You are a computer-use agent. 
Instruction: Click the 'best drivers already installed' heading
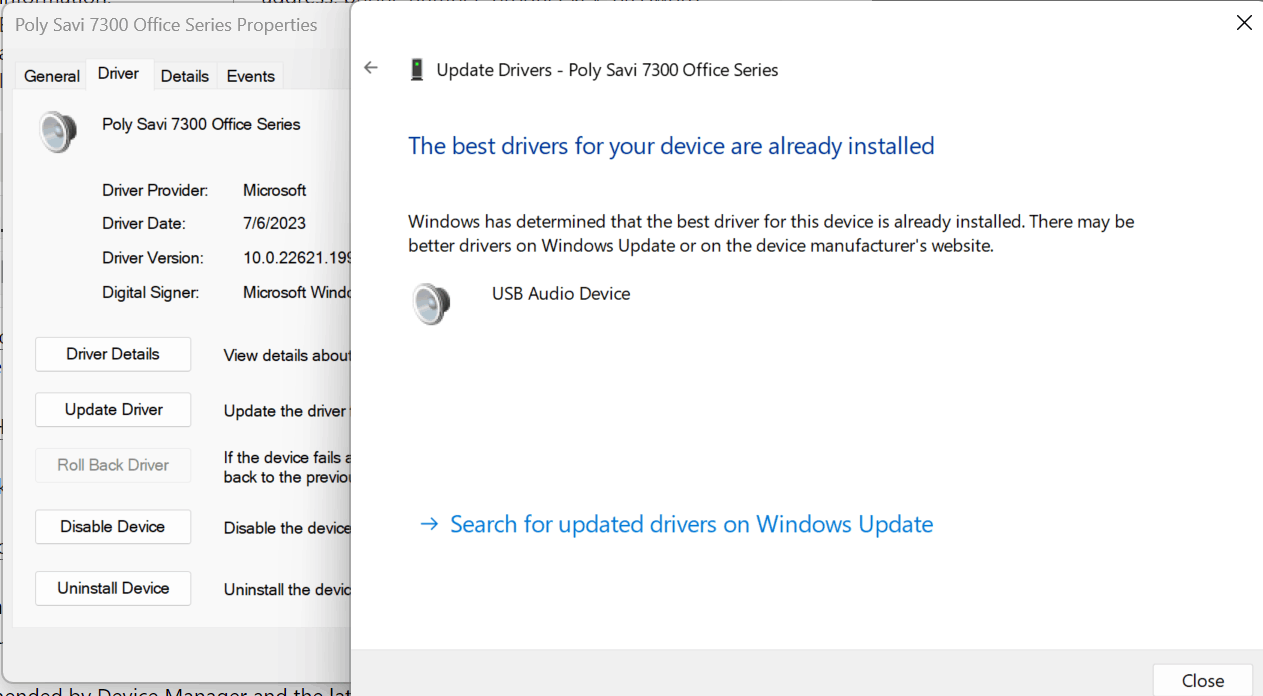pyautogui.click(x=671, y=146)
